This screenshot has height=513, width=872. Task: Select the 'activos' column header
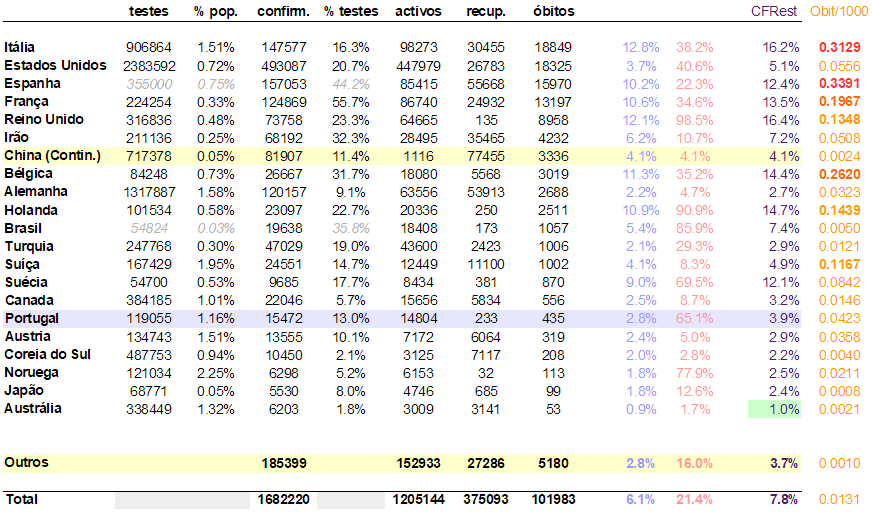(418, 11)
